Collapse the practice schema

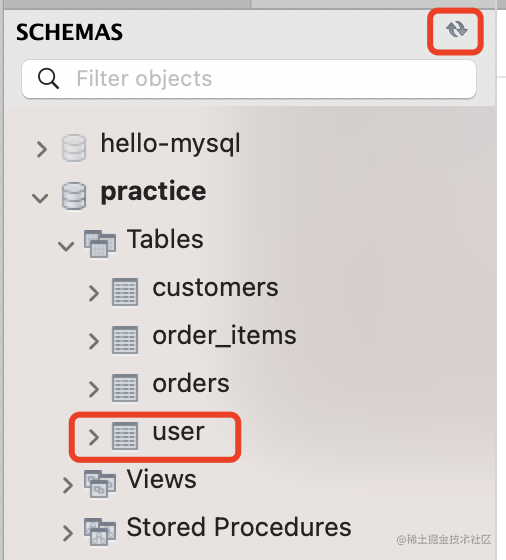tap(40, 198)
